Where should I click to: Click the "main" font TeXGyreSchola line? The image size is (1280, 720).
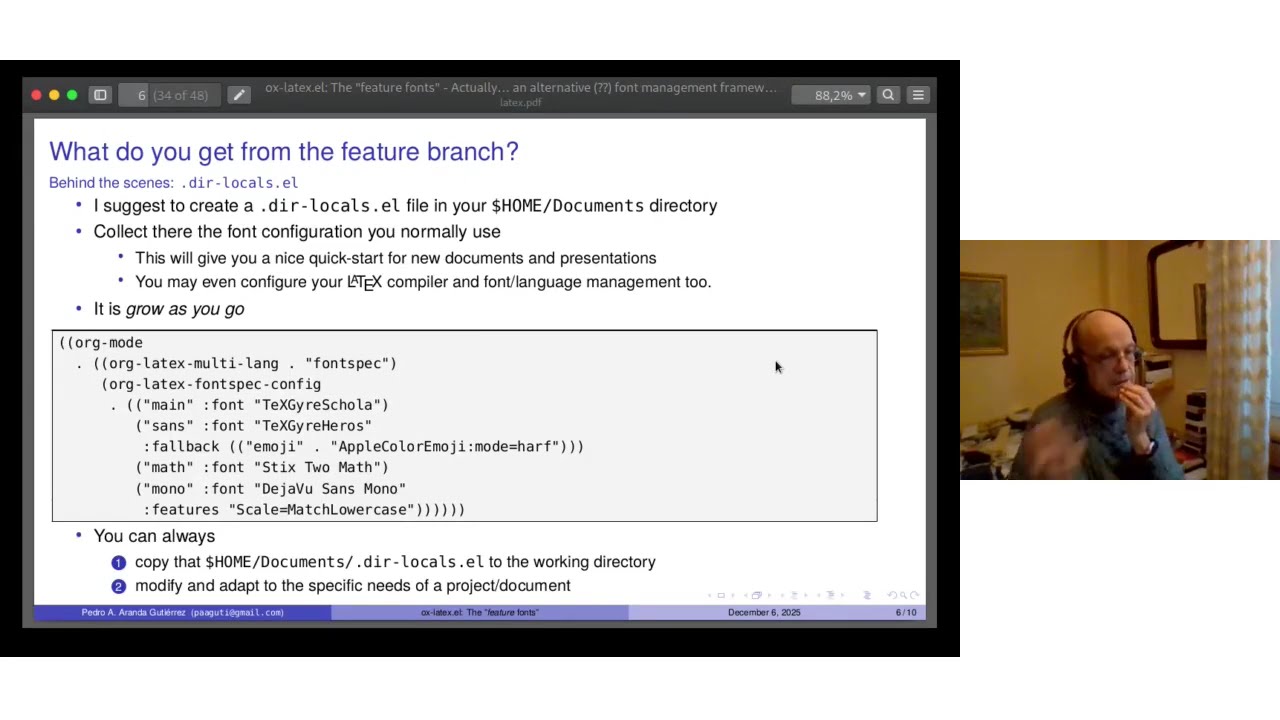click(x=250, y=405)
